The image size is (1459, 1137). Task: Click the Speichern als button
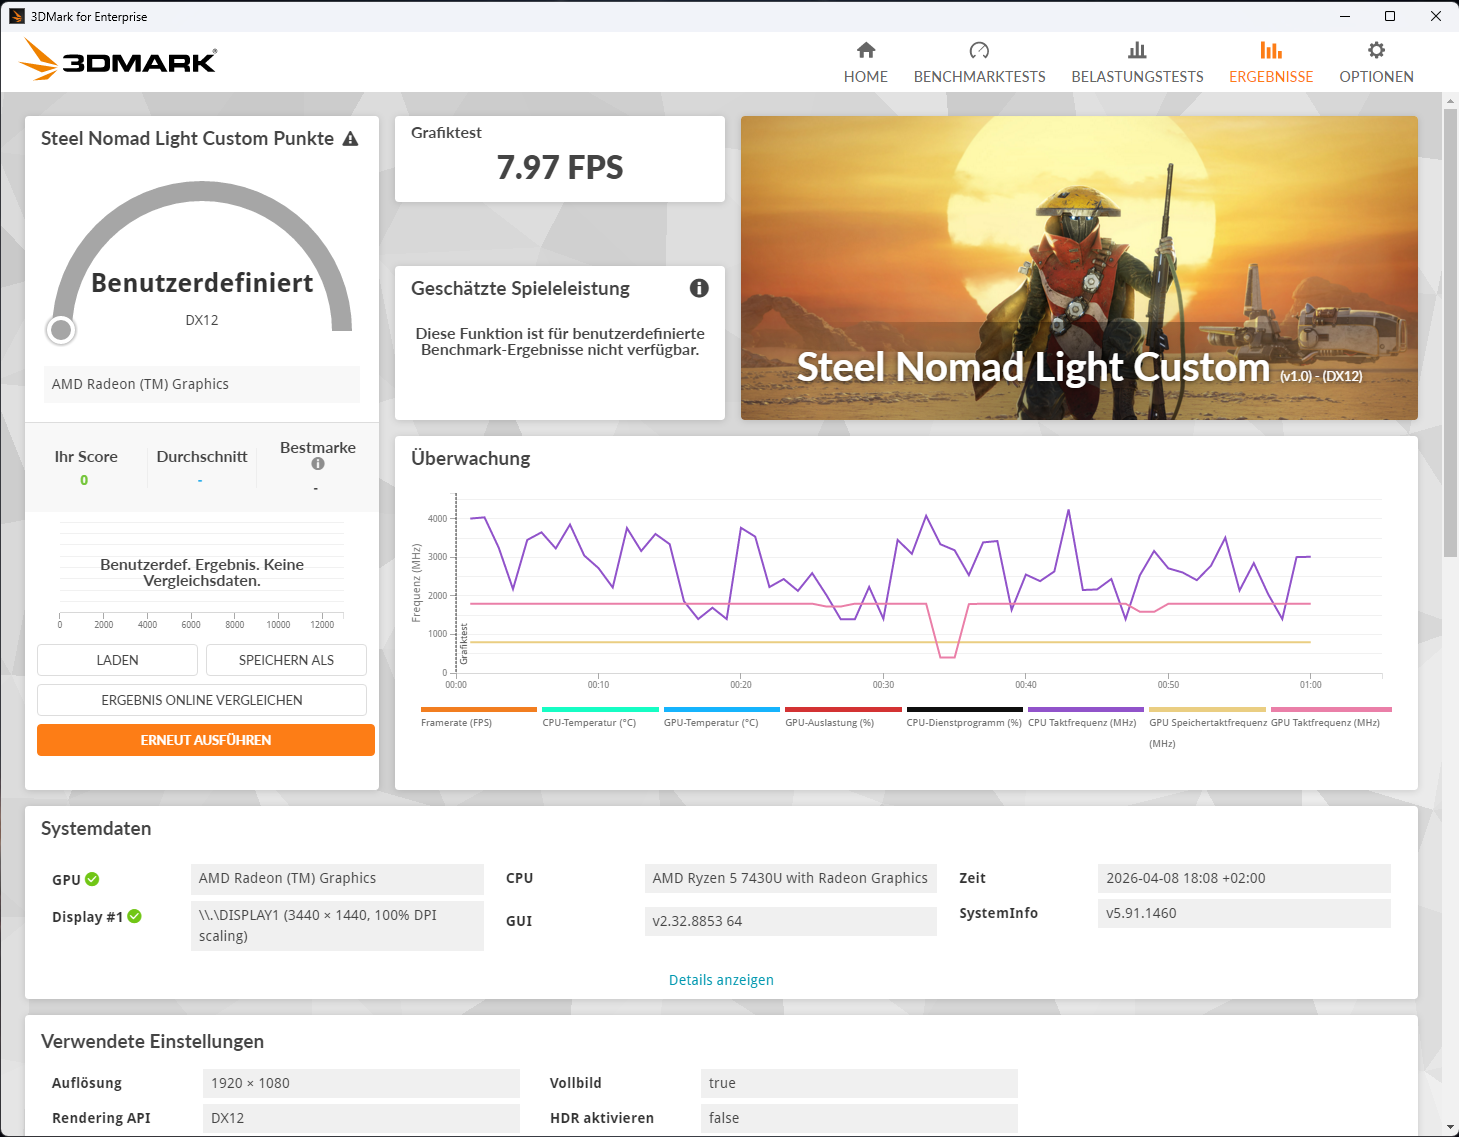(x=286, y=660)
